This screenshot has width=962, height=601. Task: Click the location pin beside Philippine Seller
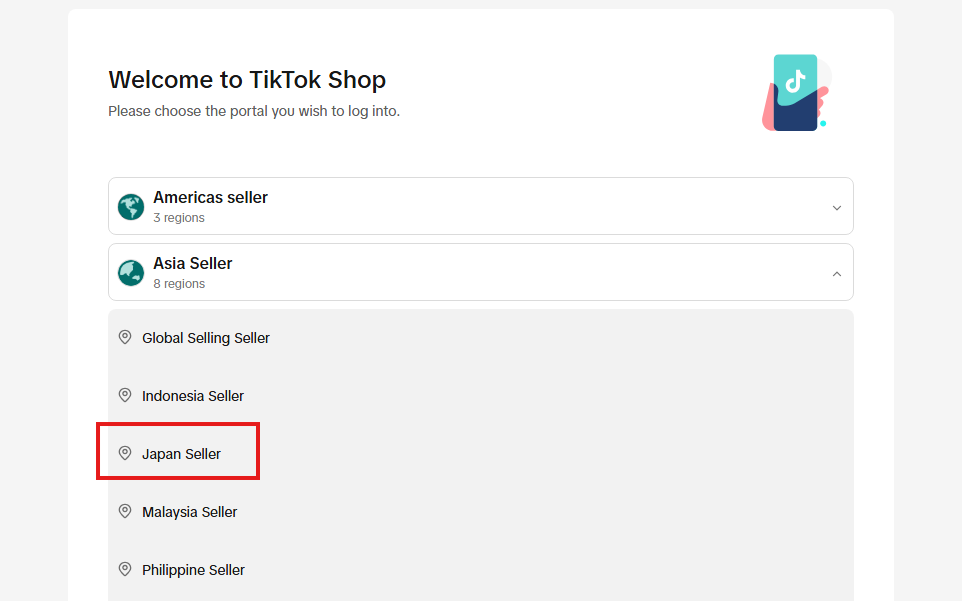click(x=125, y=570)
